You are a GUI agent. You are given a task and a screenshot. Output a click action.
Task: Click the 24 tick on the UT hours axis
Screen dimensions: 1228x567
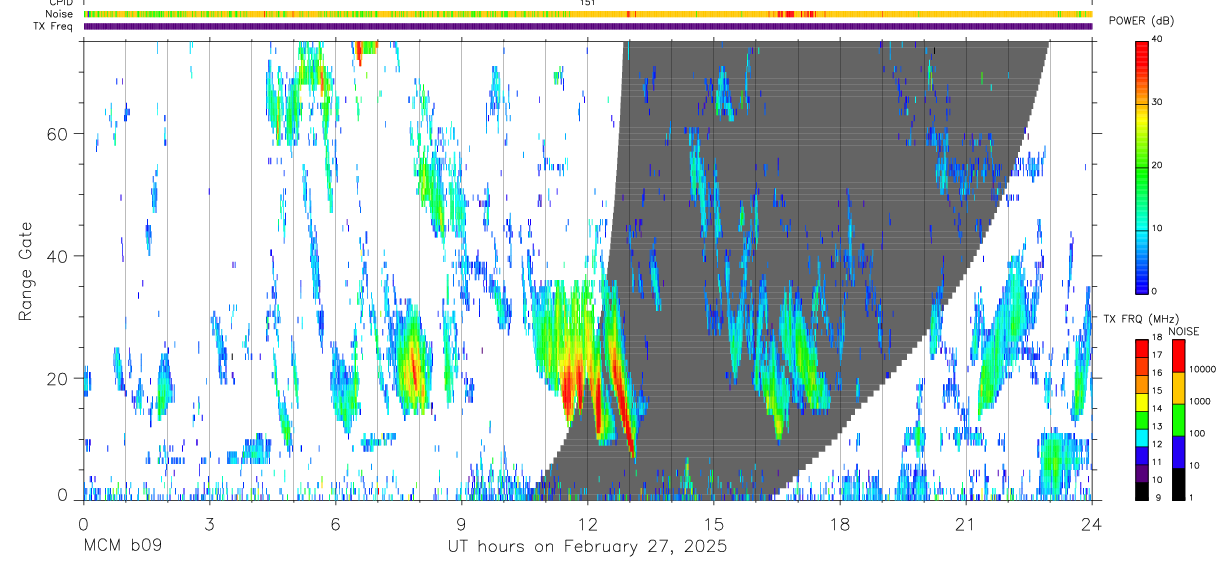pos(1091,524)
